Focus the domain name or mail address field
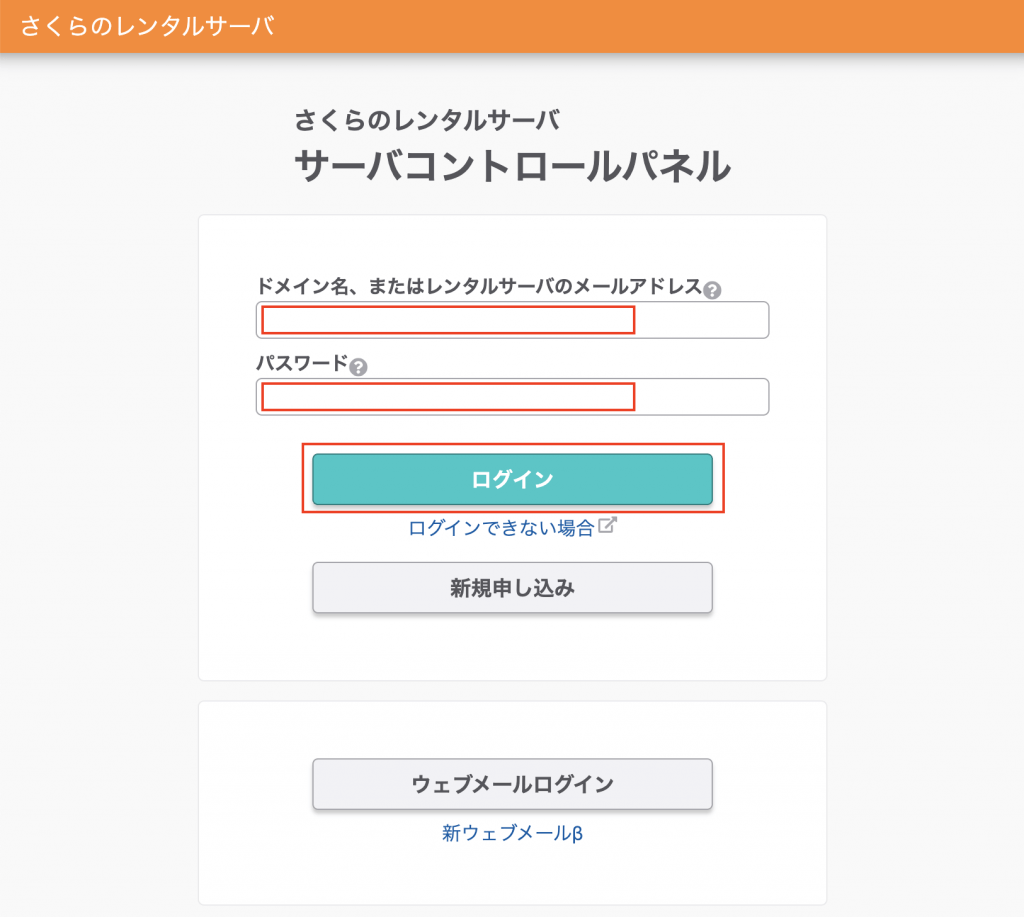This screenshot has height=917, width=1024. tap(513, 320)
